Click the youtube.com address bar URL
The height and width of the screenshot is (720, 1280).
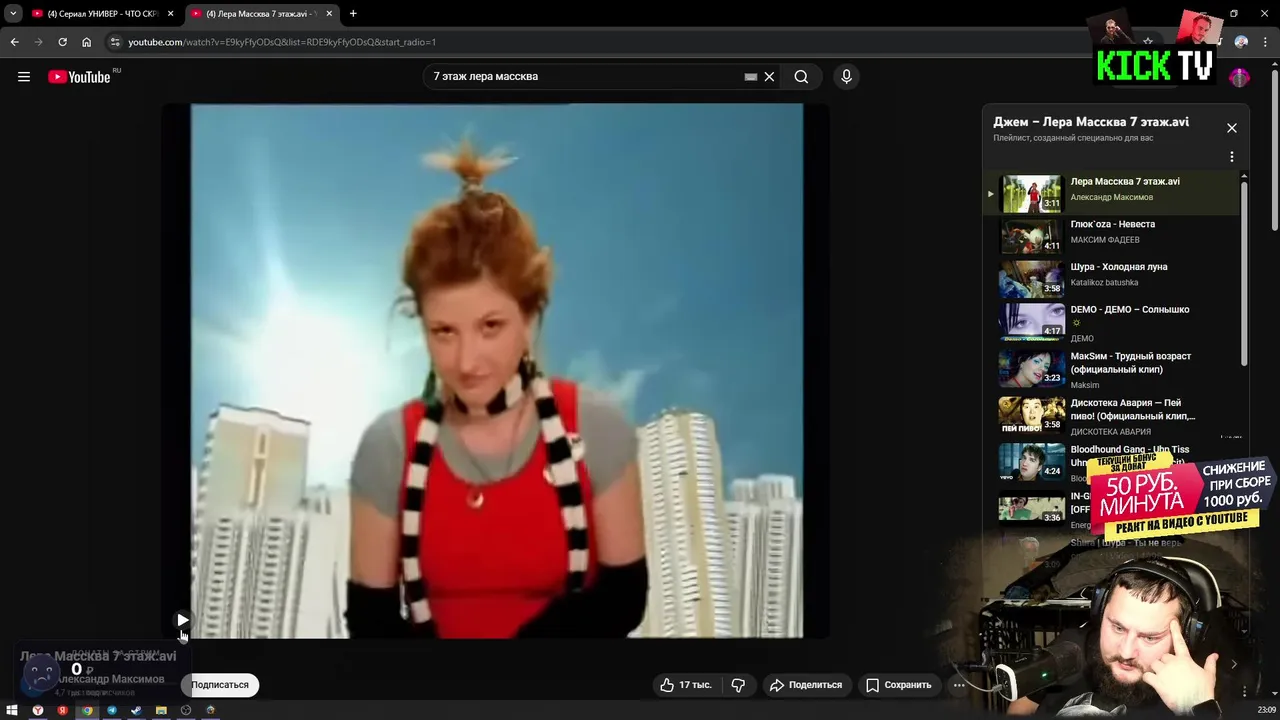click(282, 42)
